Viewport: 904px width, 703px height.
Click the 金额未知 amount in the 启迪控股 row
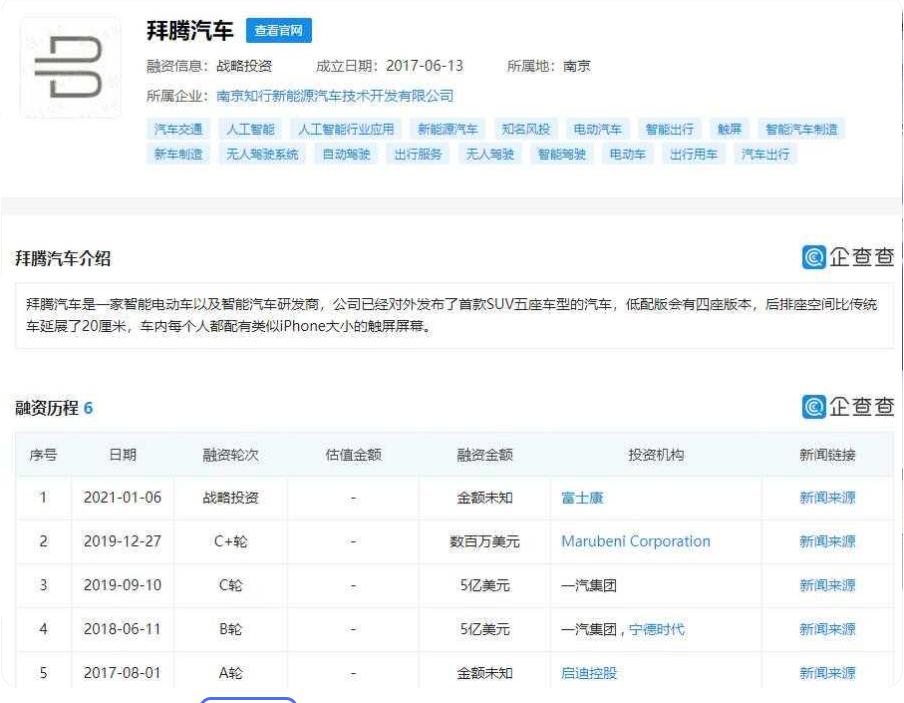[x=485, y=673]
